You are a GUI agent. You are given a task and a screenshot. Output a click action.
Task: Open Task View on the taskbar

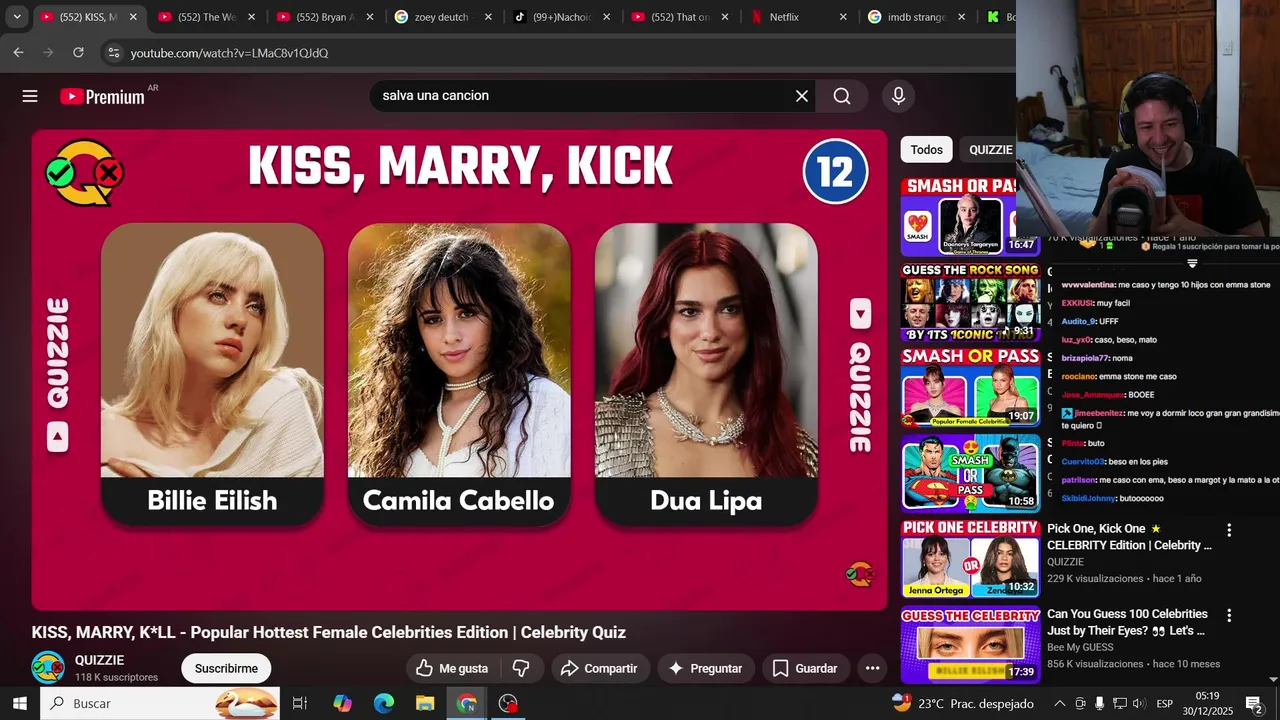pyautogui.click(x=299, y=703)
